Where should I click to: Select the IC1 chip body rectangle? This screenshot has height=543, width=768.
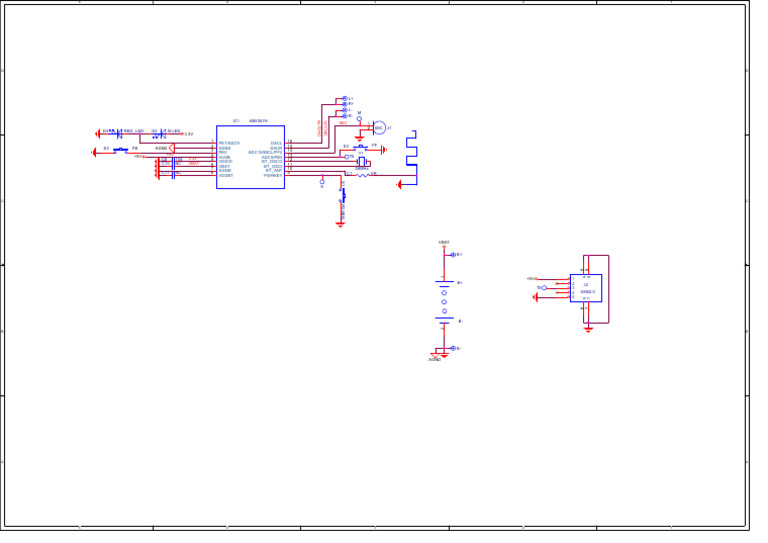pyautogui.click(x=250, y=157)
